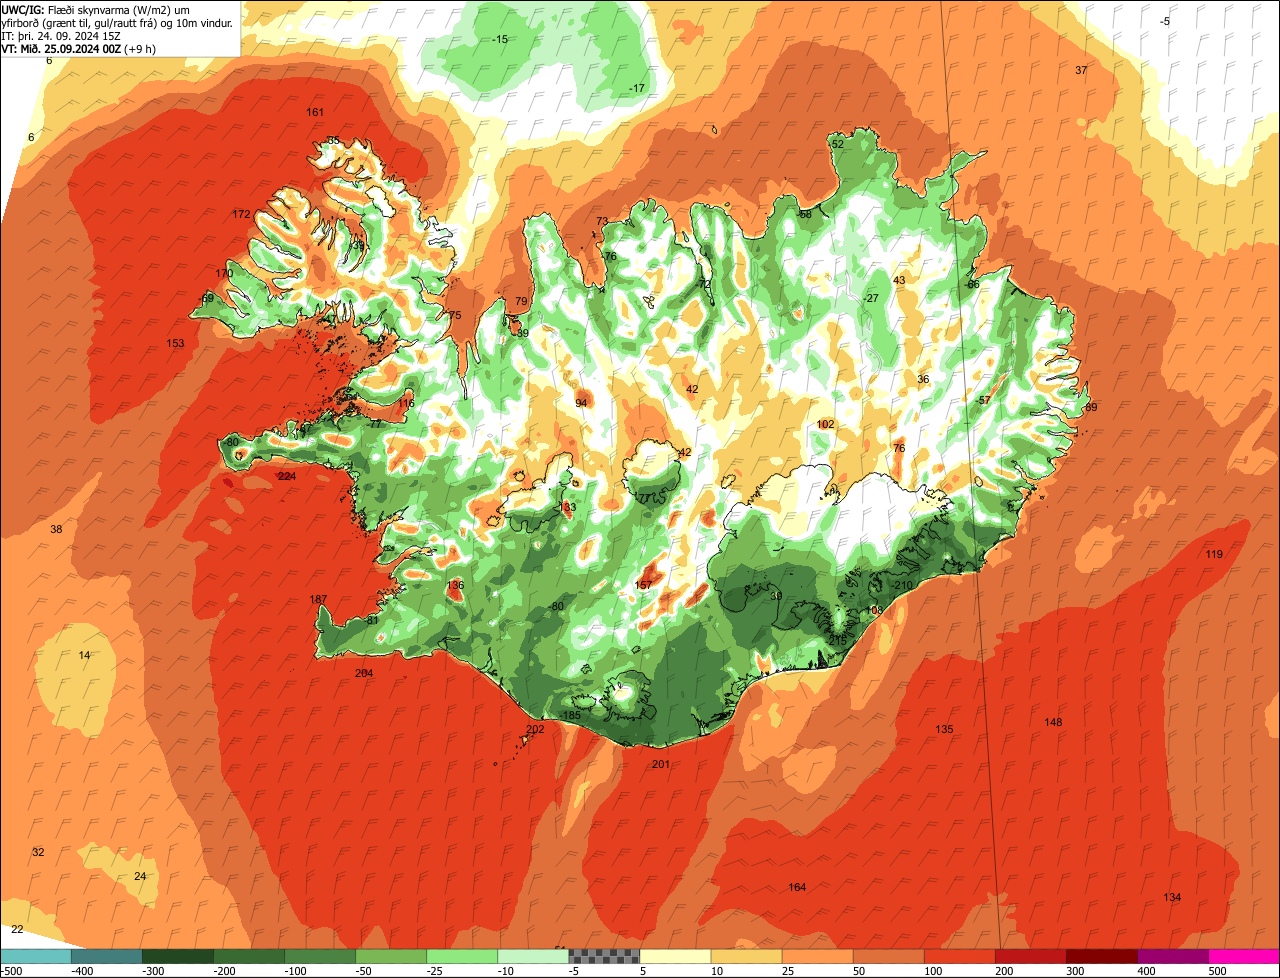Select the pale green -10 to -5 legend swatch

(532, 956)
